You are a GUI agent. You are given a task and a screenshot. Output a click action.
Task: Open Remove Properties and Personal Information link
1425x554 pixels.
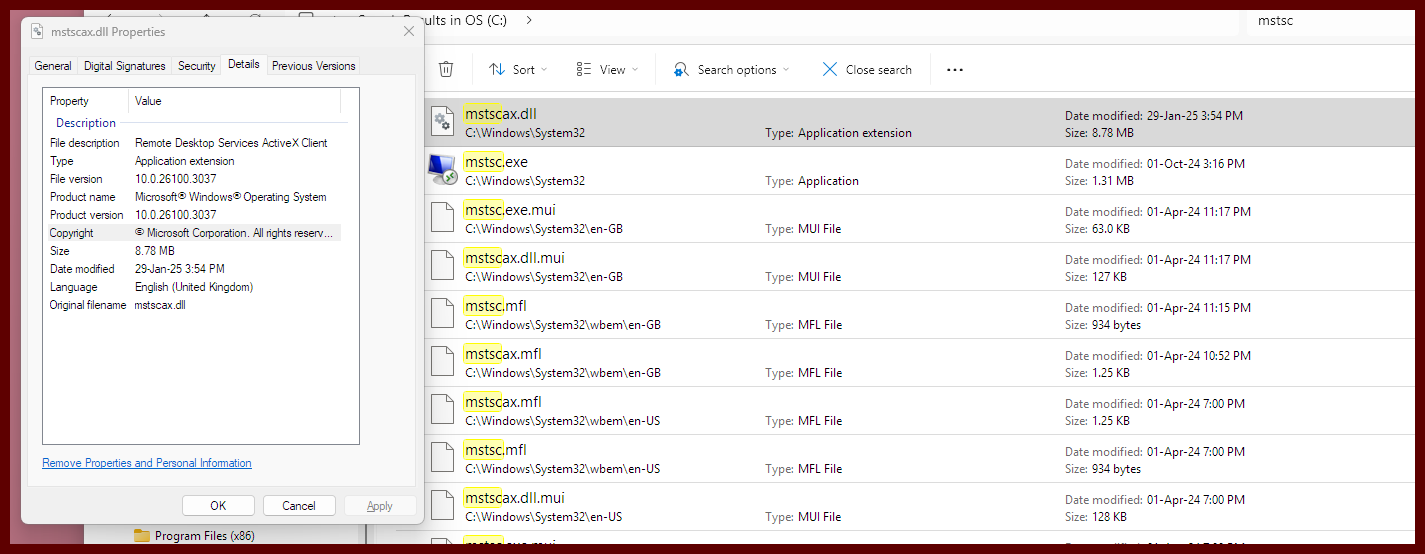coord(147,463)
